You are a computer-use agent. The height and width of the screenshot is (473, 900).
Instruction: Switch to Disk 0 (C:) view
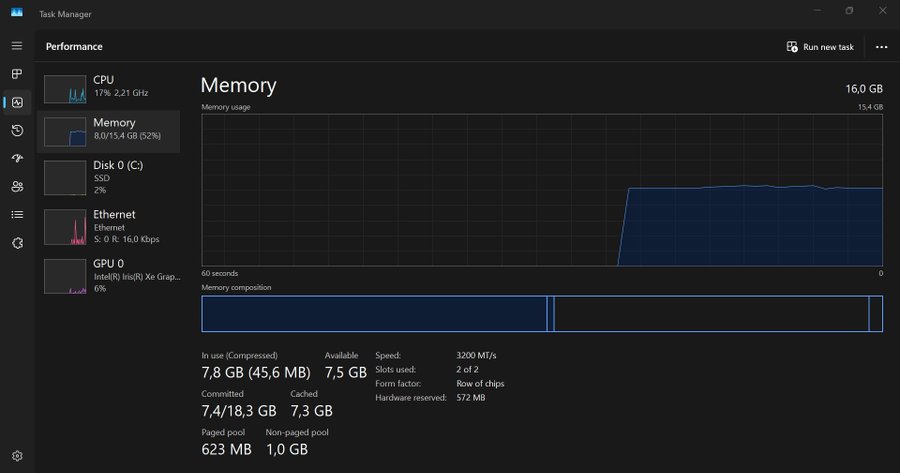(108, 177)
